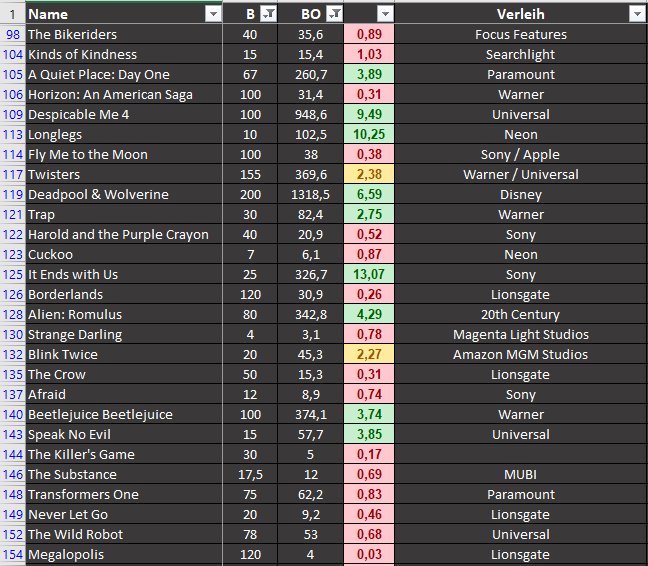Open the unnamed ratio column filter dropdown
This screenshot has width=648, height=566.
click(x=385, y=14)
